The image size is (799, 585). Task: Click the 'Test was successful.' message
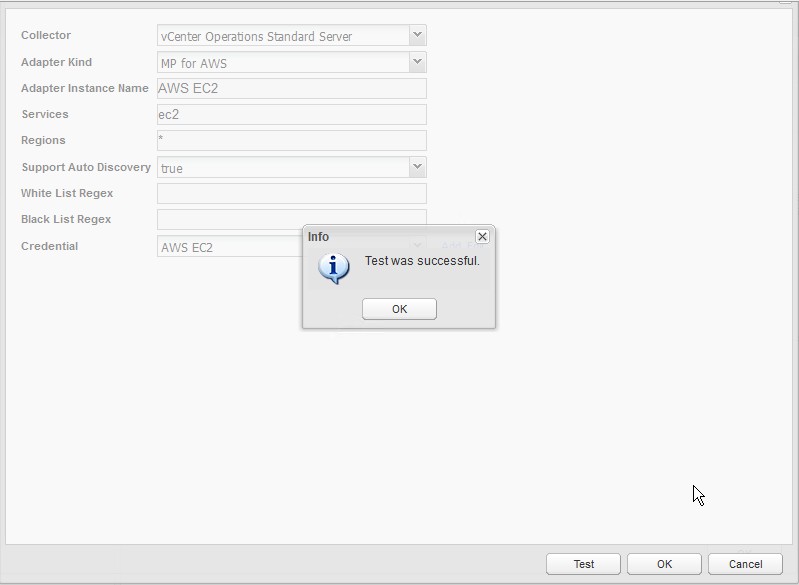[422, 261]
